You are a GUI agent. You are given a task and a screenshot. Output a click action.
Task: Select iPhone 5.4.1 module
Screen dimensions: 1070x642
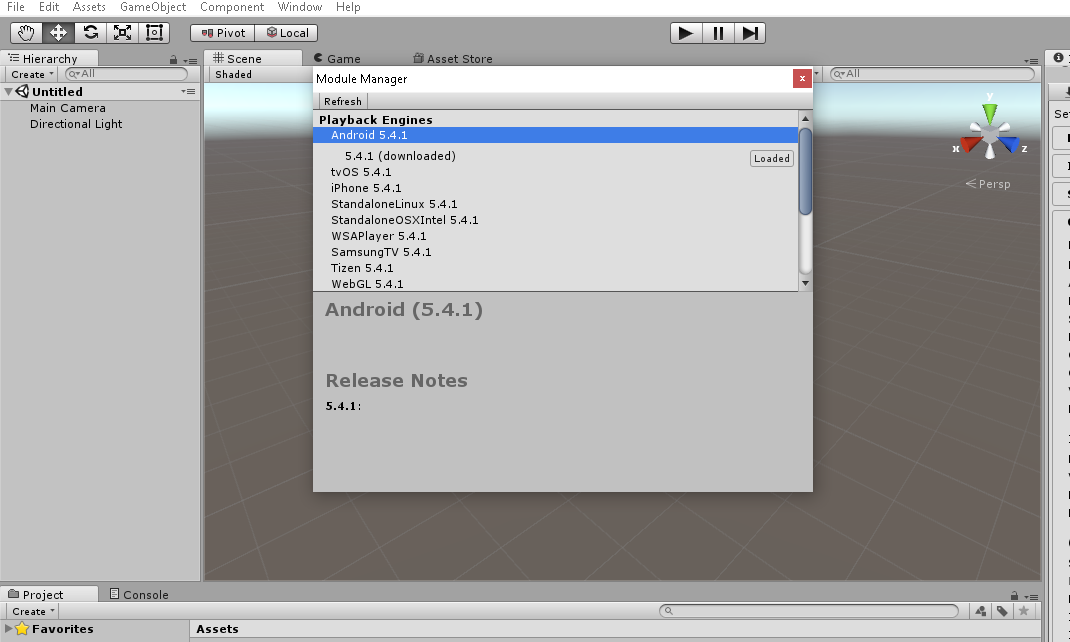tap(366, 188)
